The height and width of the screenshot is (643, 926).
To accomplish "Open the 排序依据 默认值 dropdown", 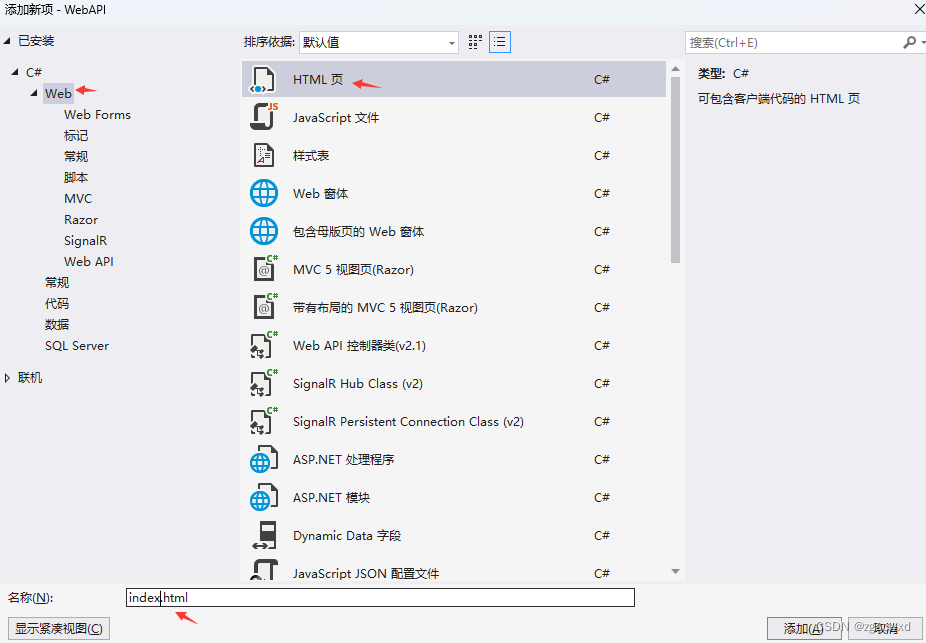I will click(379, 43).
